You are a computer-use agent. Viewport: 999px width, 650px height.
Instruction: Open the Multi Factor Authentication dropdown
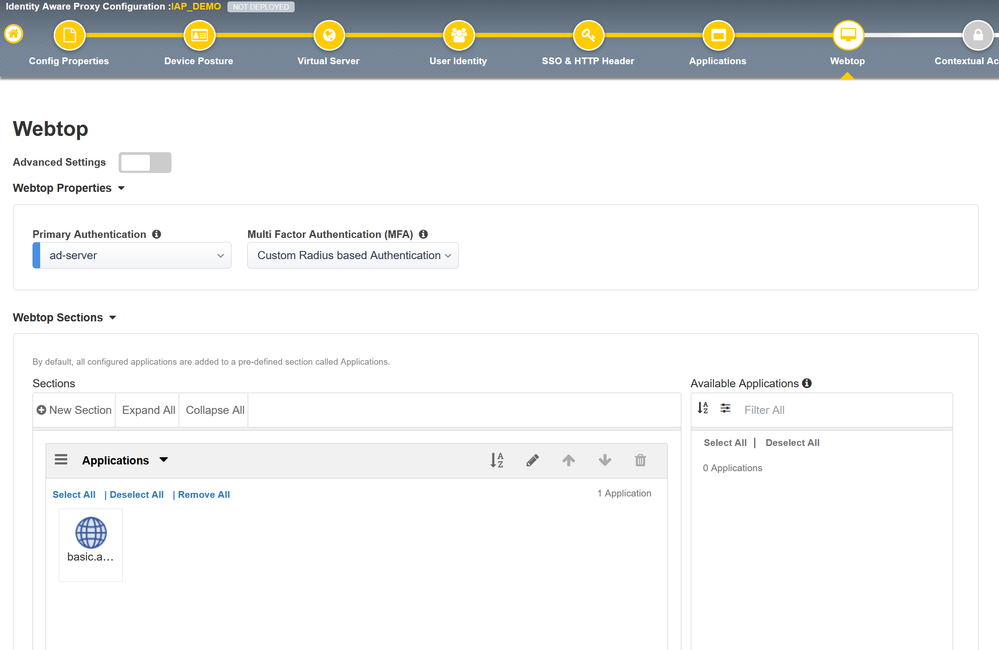[x=353, y=256]
